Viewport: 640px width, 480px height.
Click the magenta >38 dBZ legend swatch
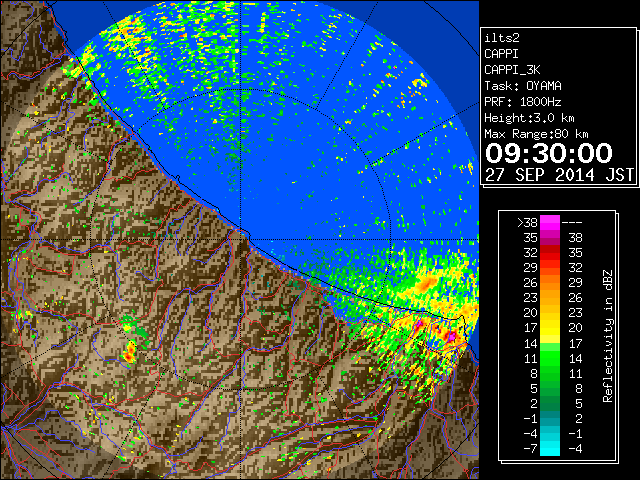(550, 222)
